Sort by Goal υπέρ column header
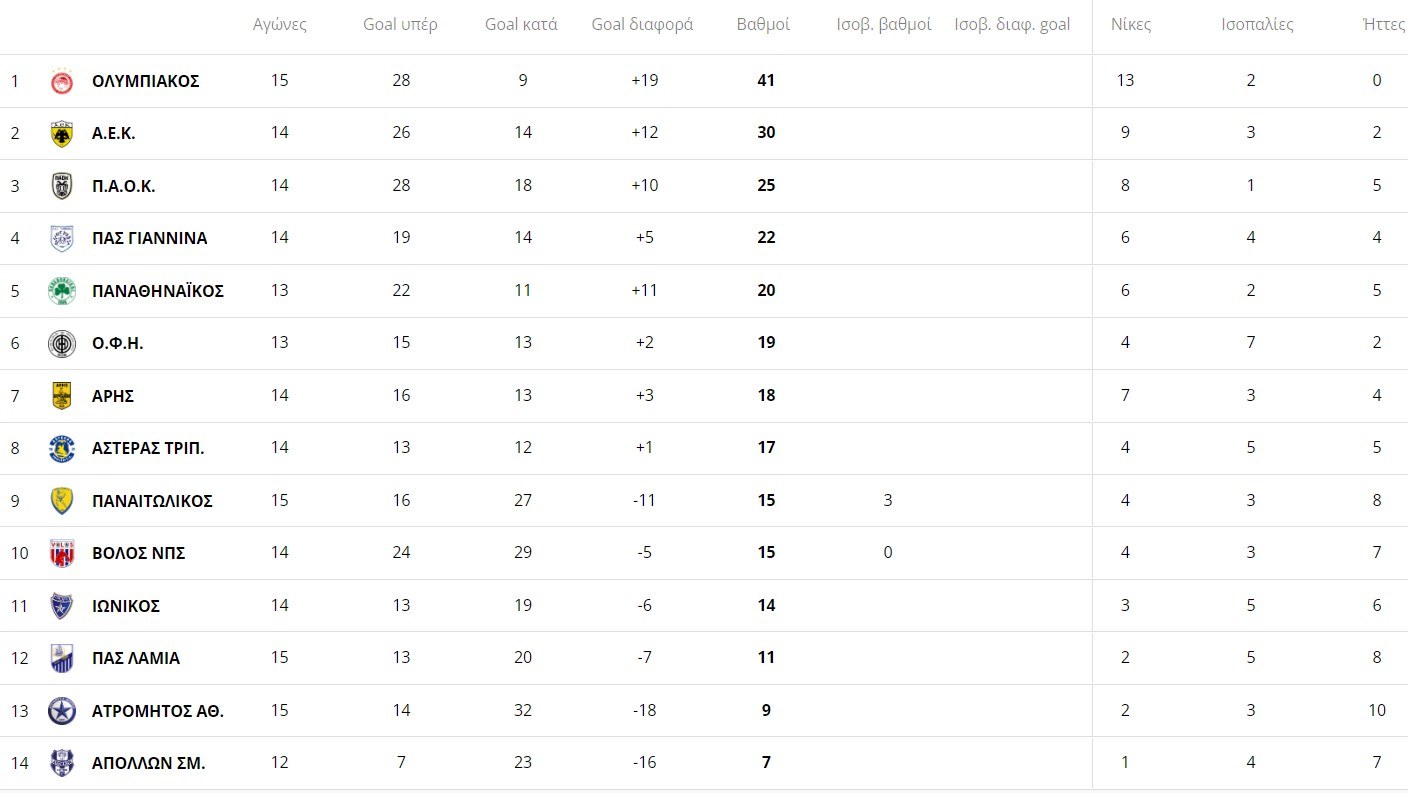1408x793 pixels. [400, 24]
